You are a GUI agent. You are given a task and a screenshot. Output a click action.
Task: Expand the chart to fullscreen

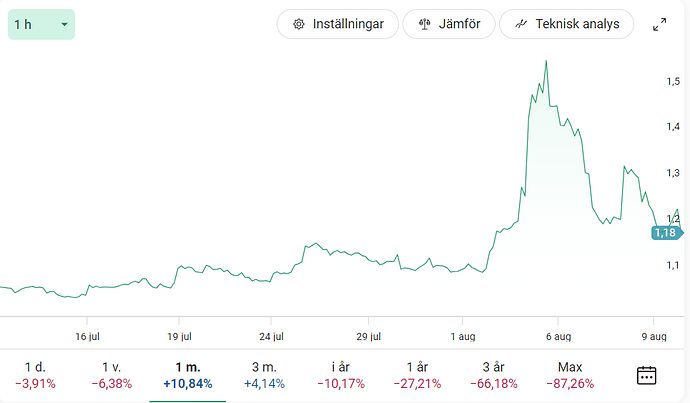pos(659,24)
